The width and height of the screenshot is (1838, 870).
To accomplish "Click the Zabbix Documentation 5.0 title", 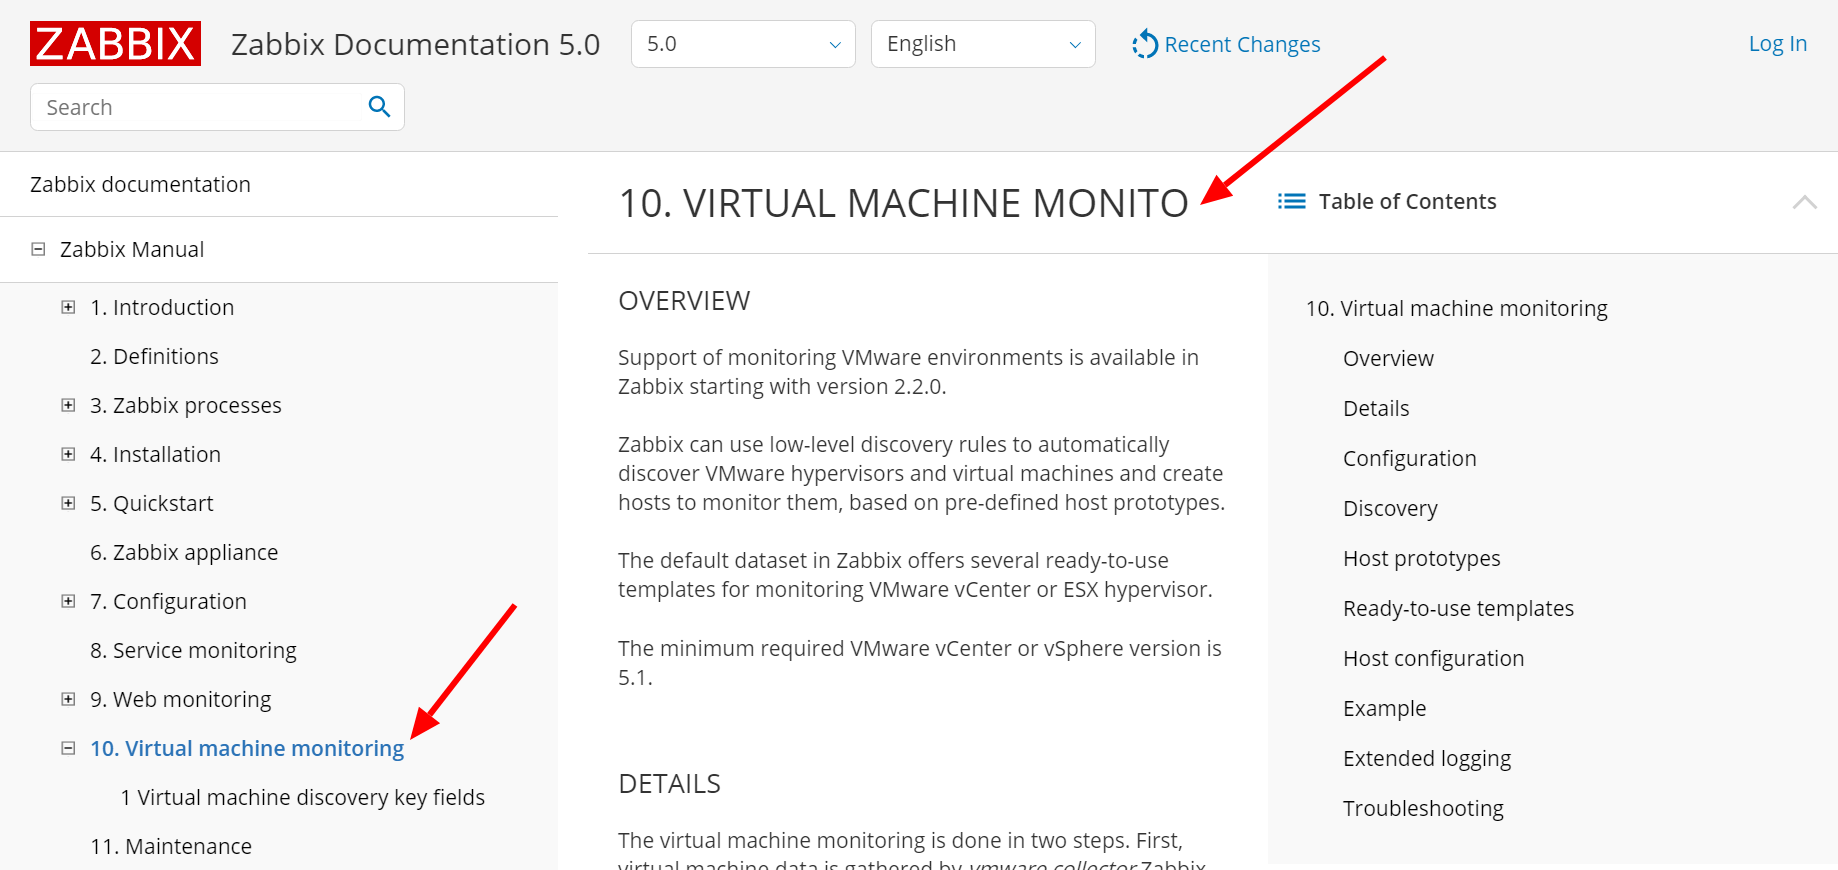I will tap(415, 44).
